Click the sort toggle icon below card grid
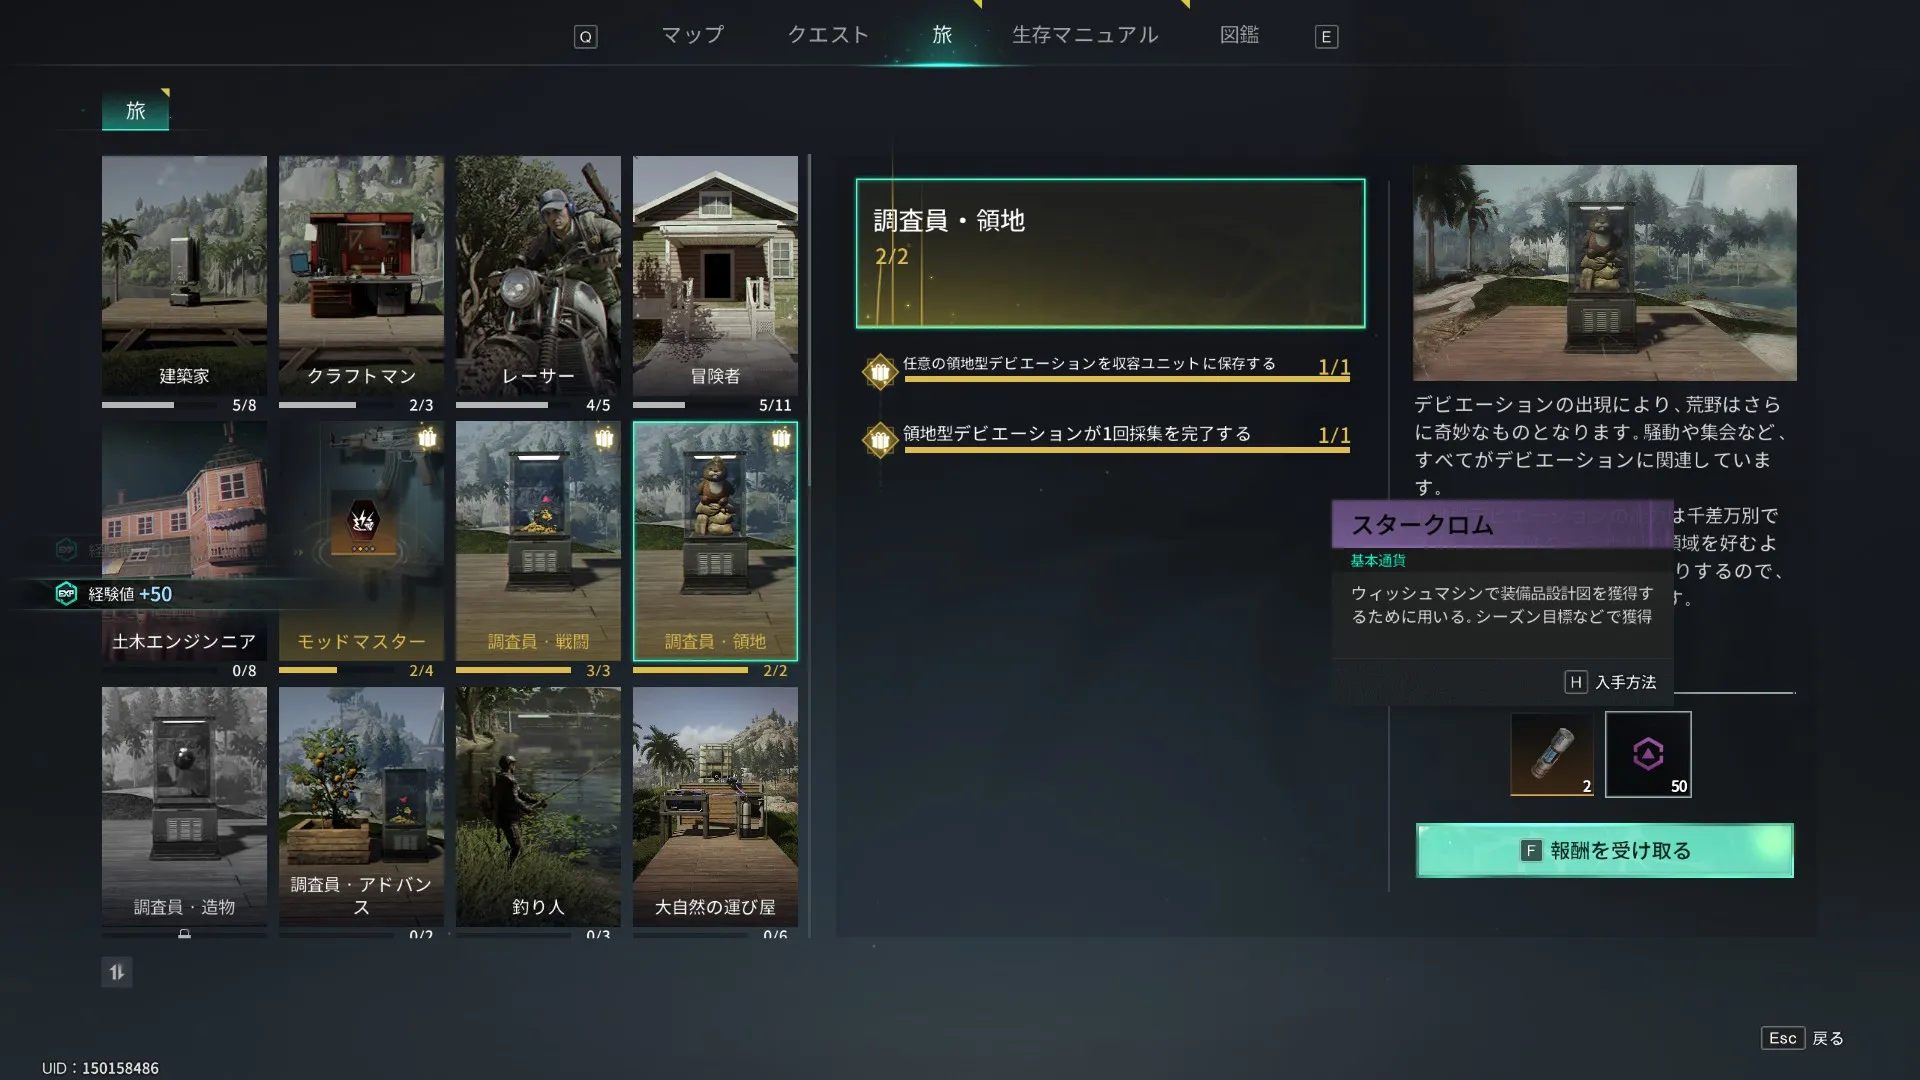This screenshot has width=1920, height=1080. 117,972
